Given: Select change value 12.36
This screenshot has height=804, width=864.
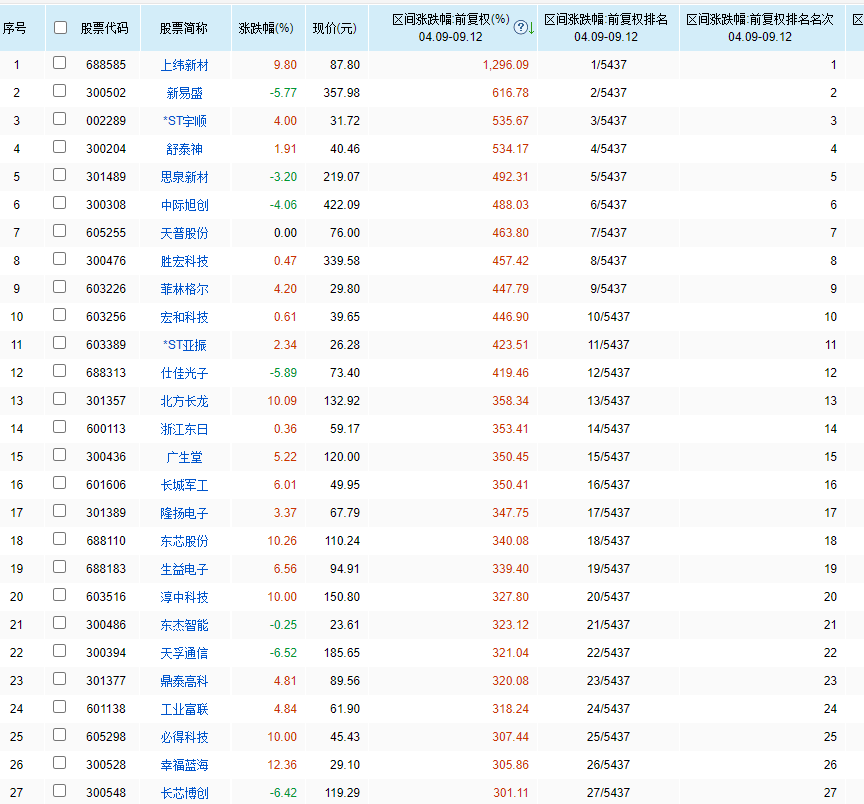Looking at the screenshot, I should pyautogui.click(x=282, y=765).
